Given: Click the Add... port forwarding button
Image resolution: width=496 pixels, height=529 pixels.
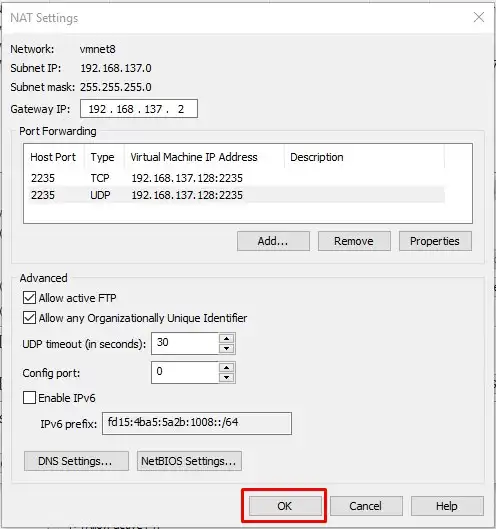Looking at the screenshot, I should (273, 241).
